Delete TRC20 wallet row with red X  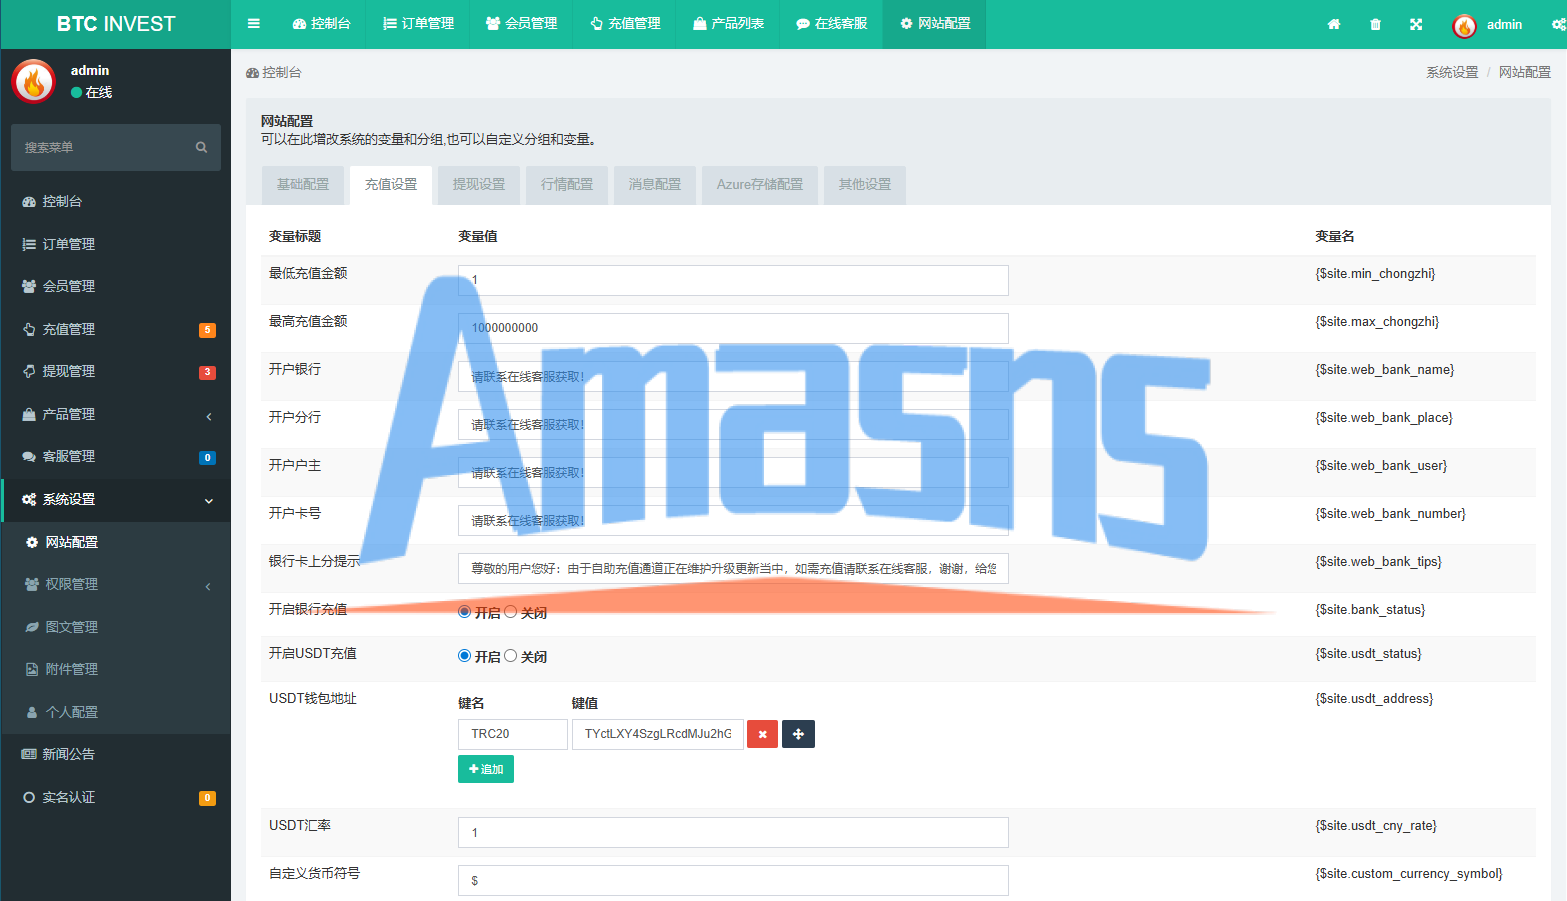point(762,734)
